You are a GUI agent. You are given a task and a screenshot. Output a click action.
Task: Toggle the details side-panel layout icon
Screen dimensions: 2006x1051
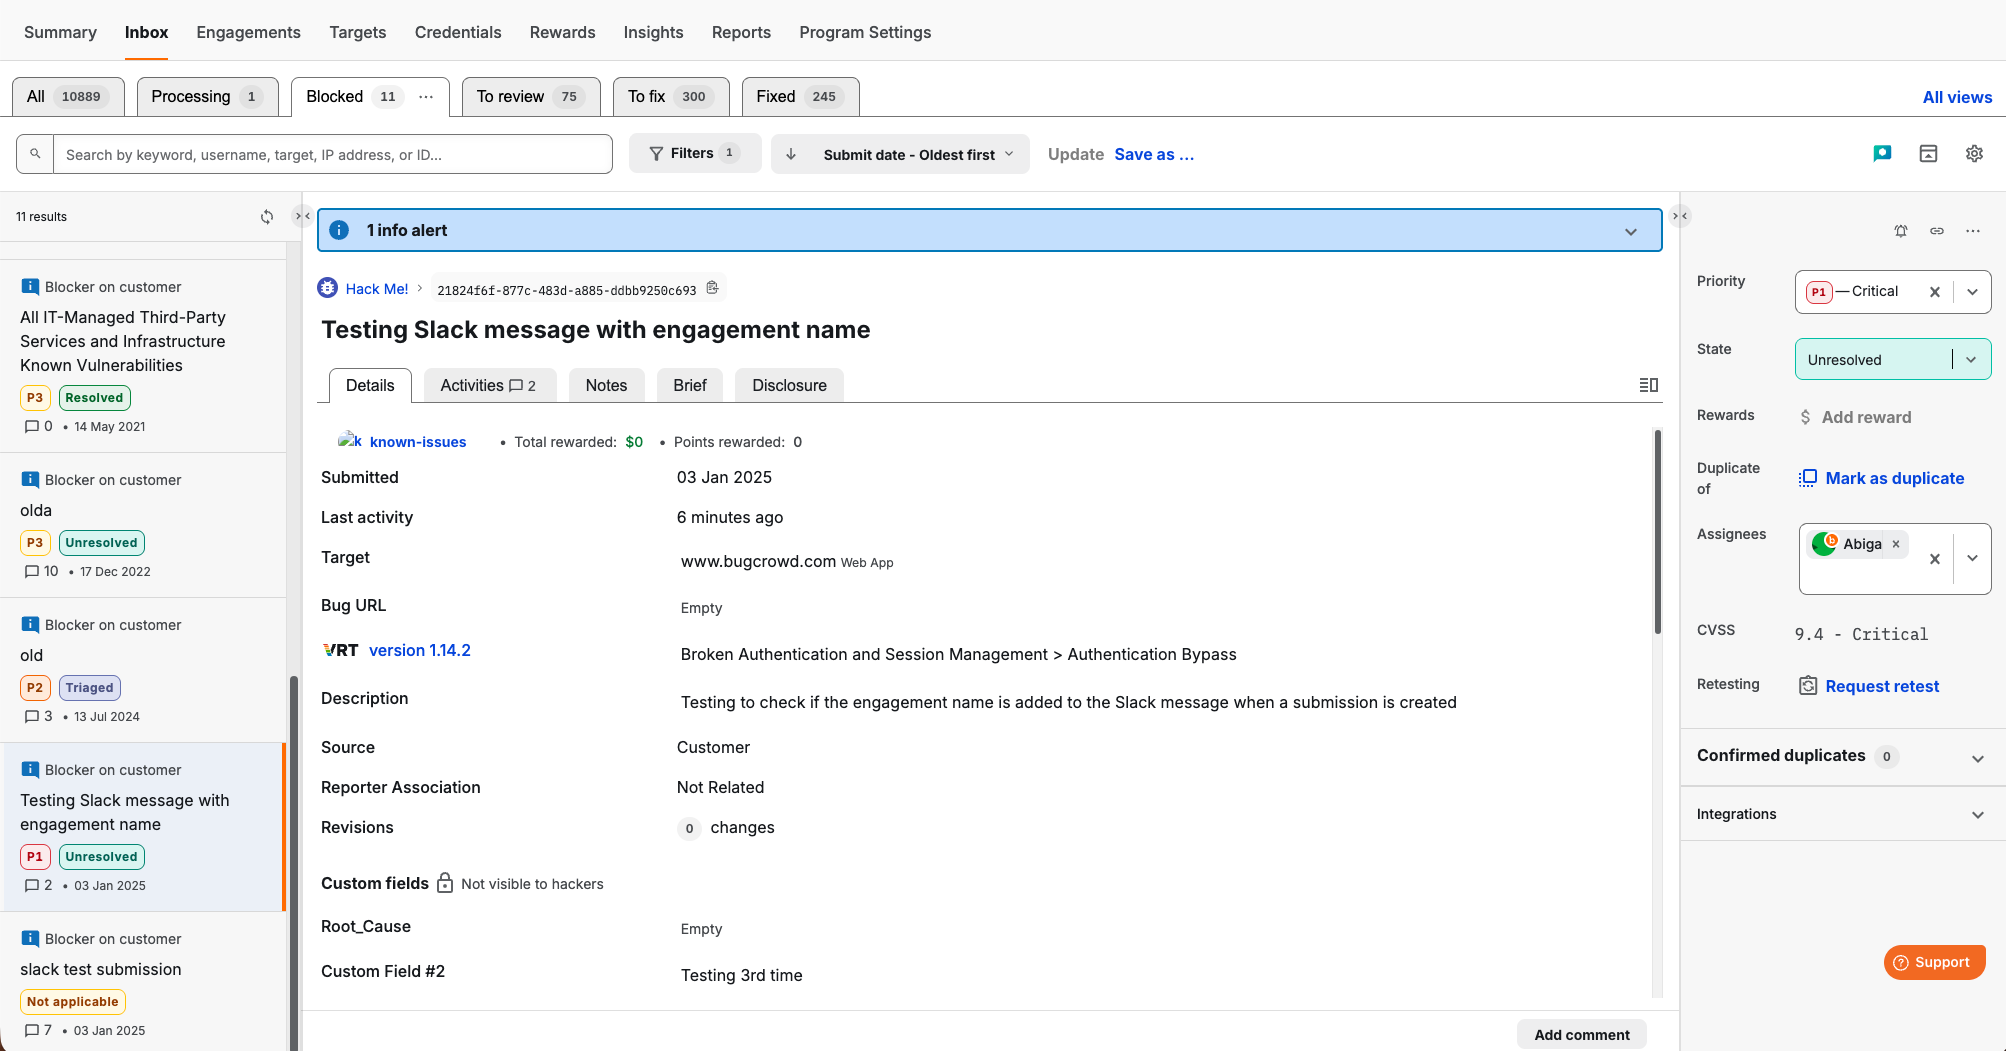click(1649, 385)
